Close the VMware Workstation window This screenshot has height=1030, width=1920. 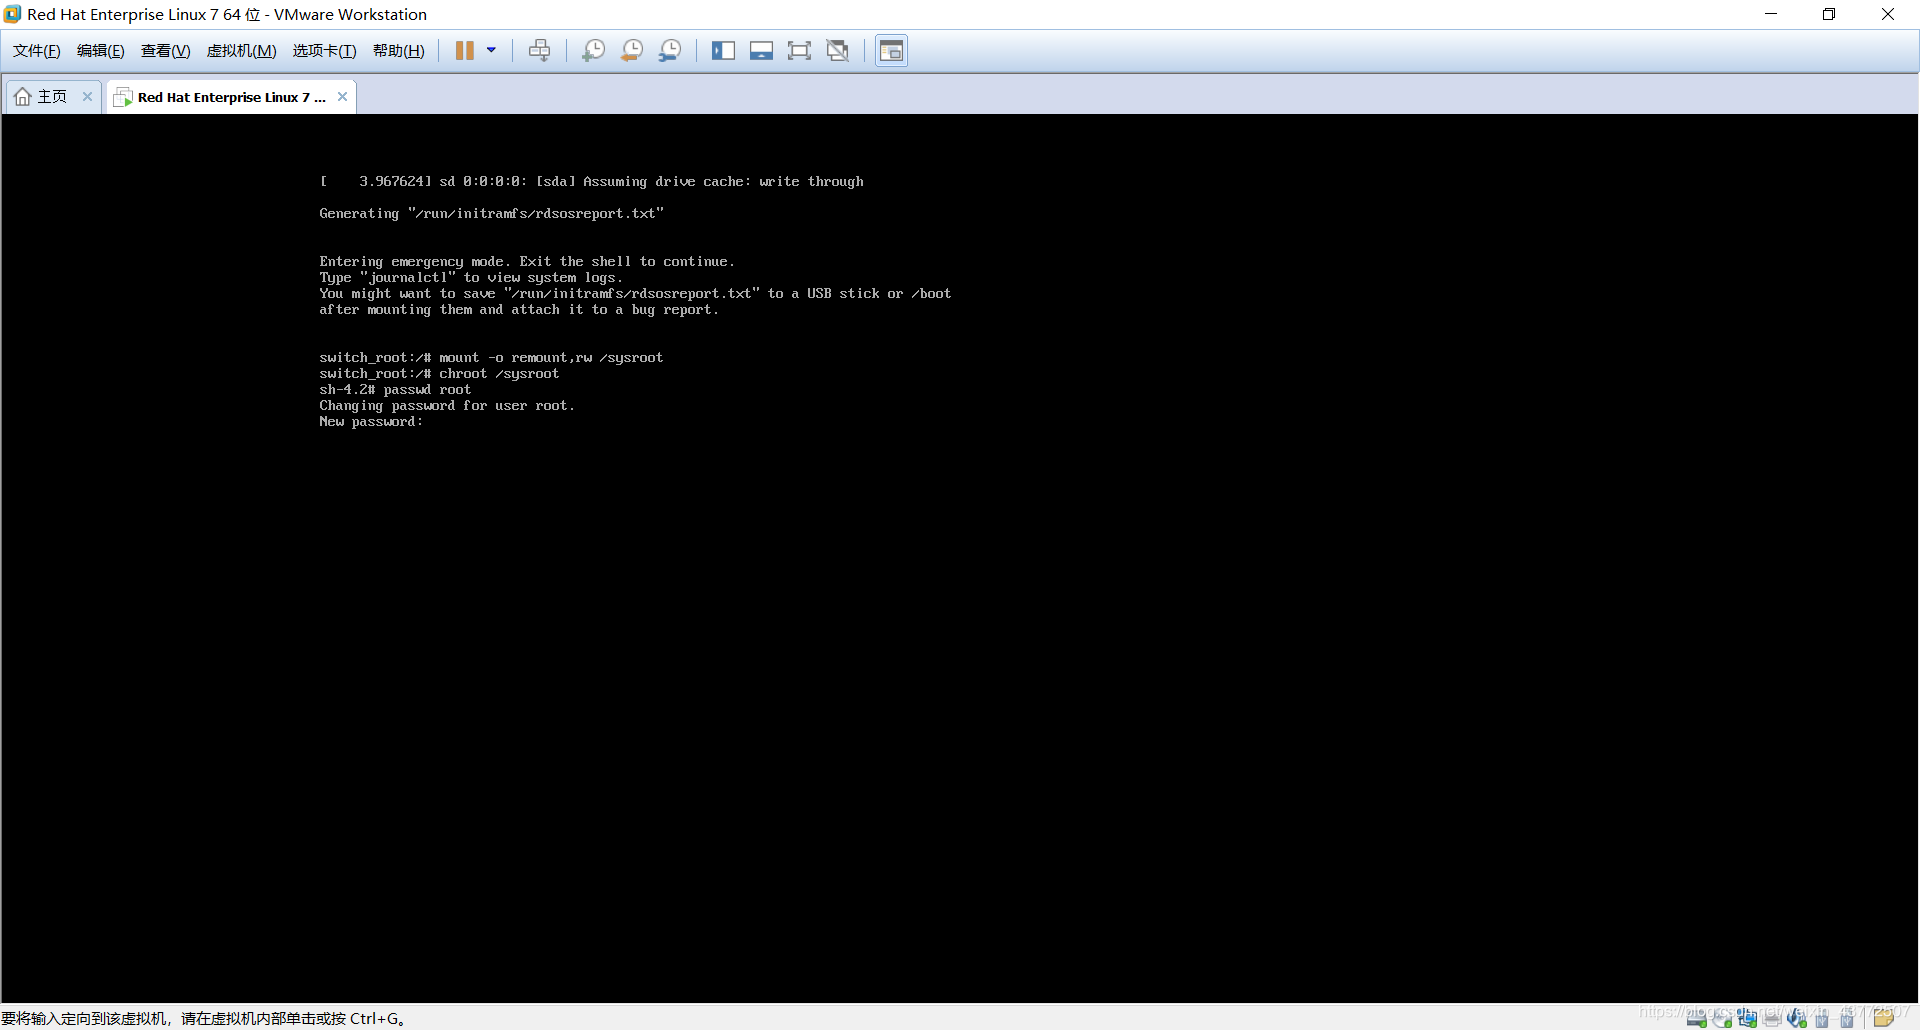[1888, 14]
